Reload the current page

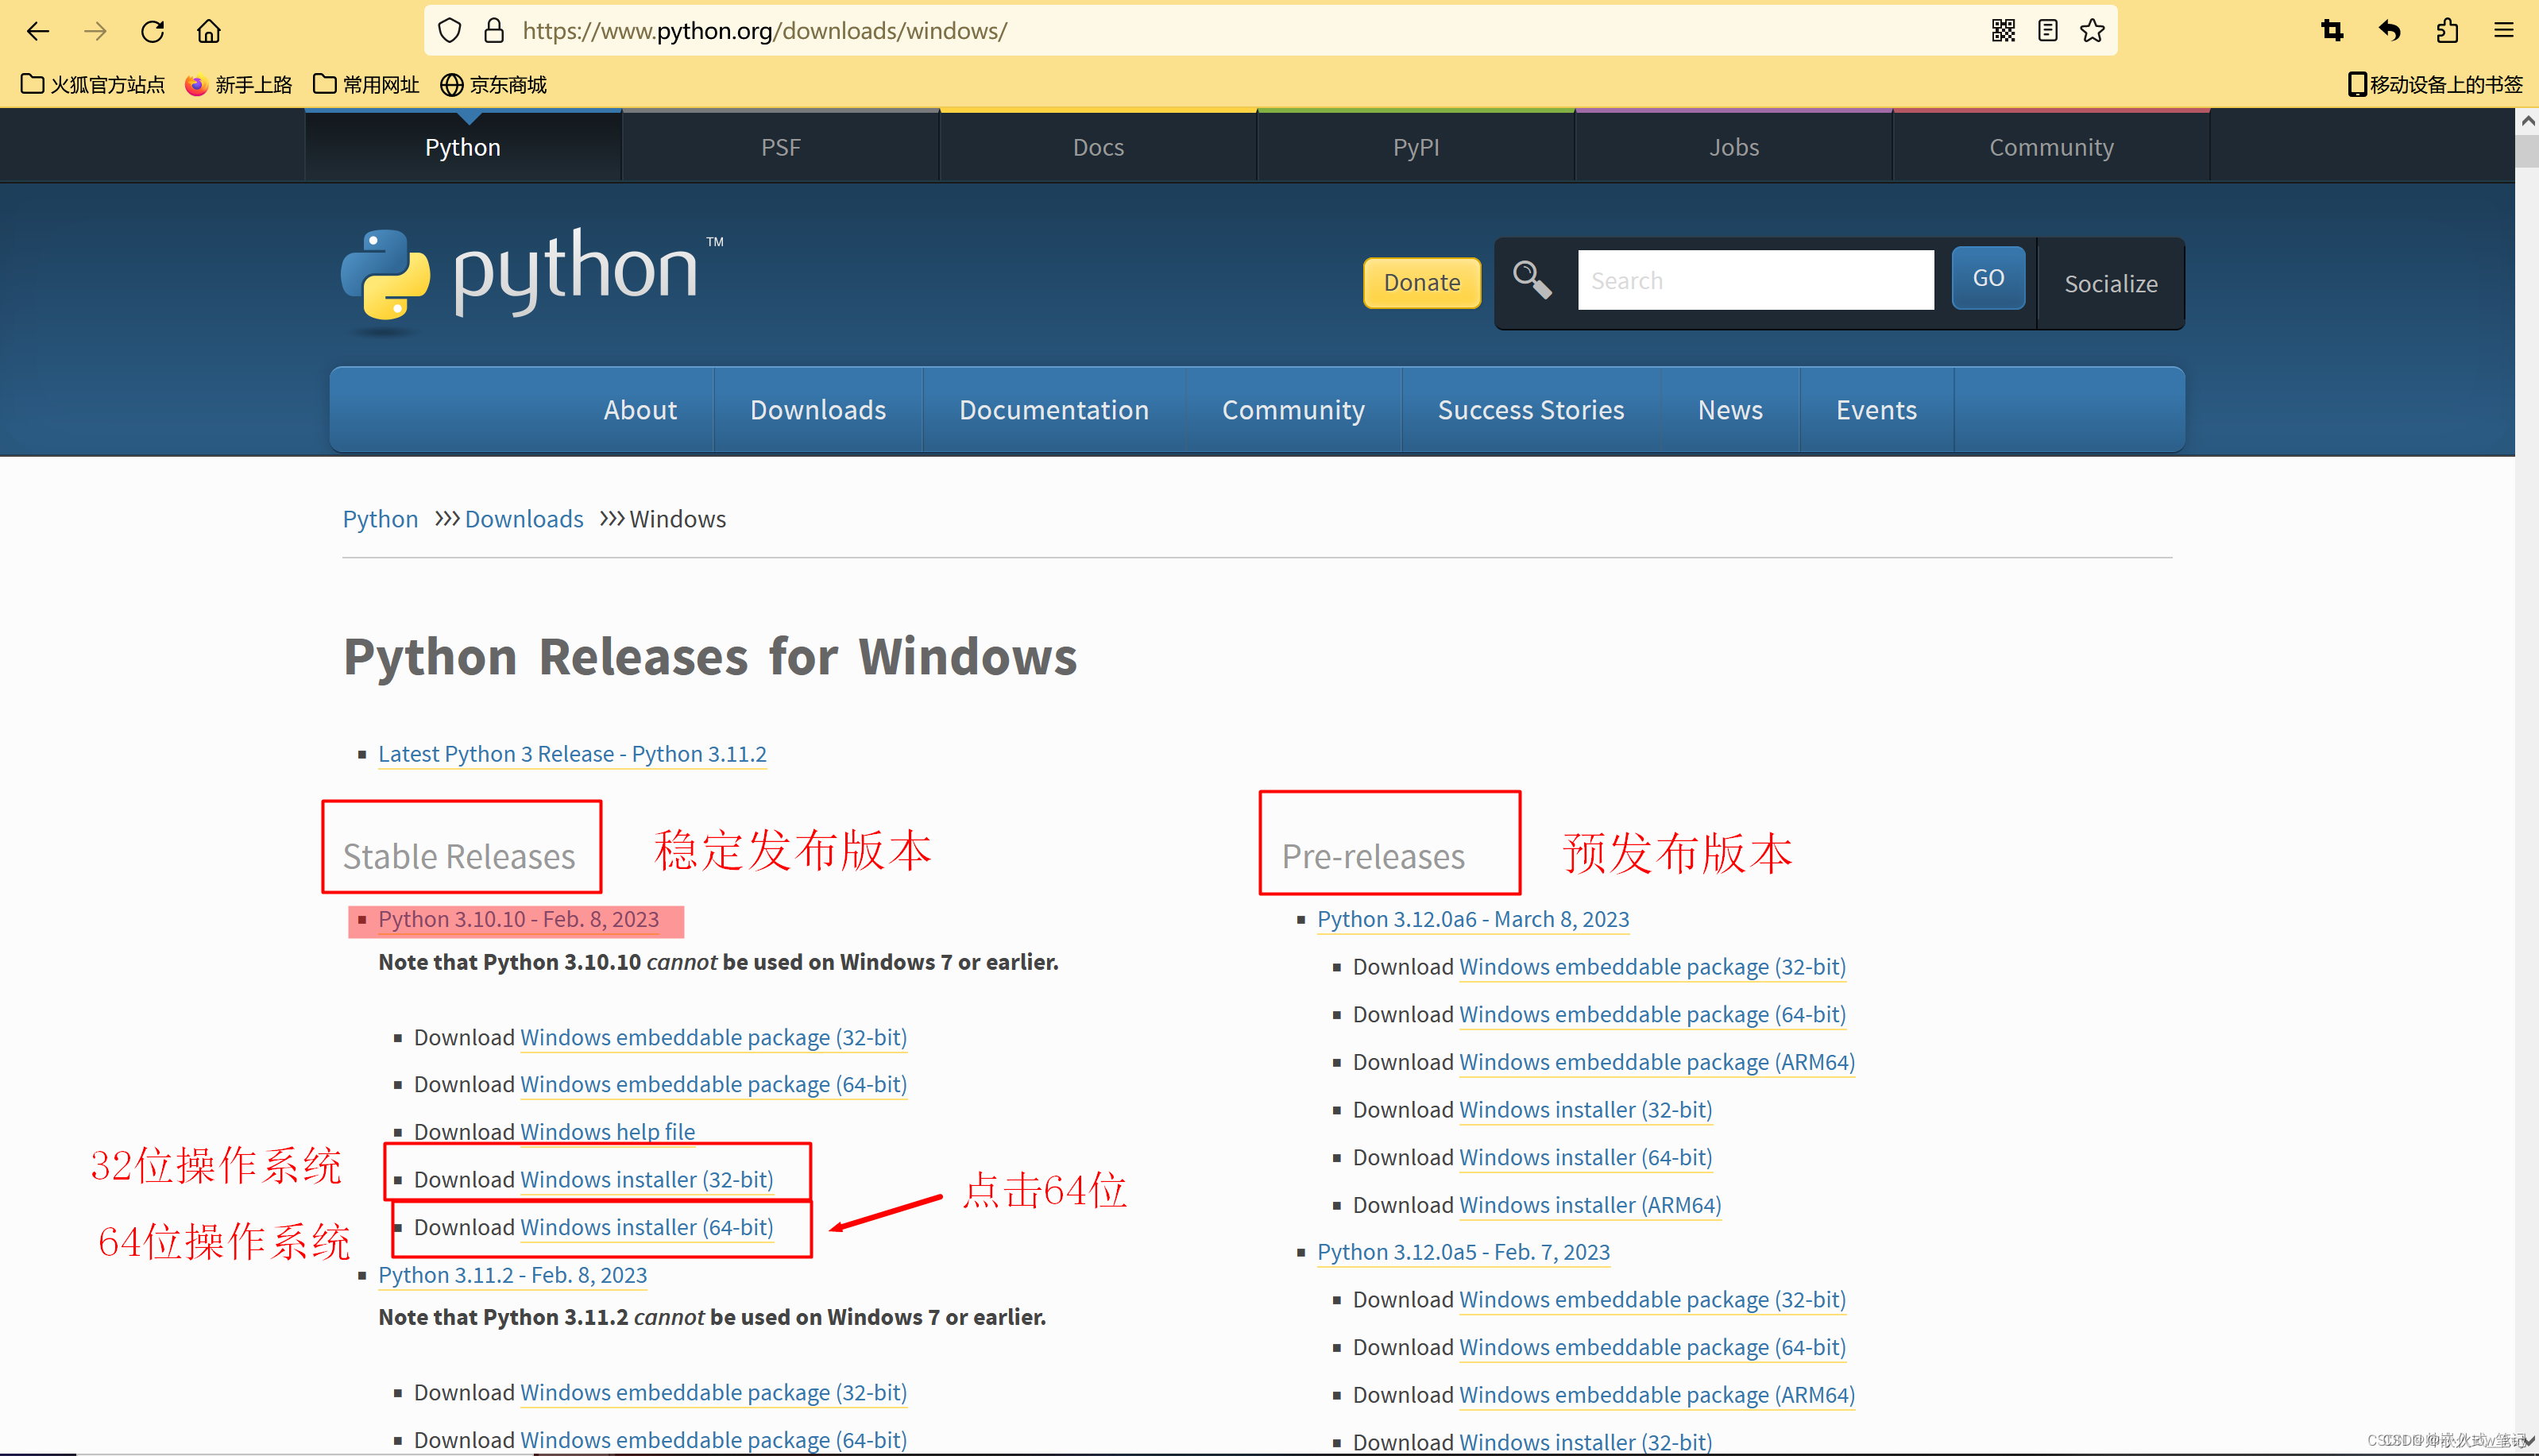152,31
